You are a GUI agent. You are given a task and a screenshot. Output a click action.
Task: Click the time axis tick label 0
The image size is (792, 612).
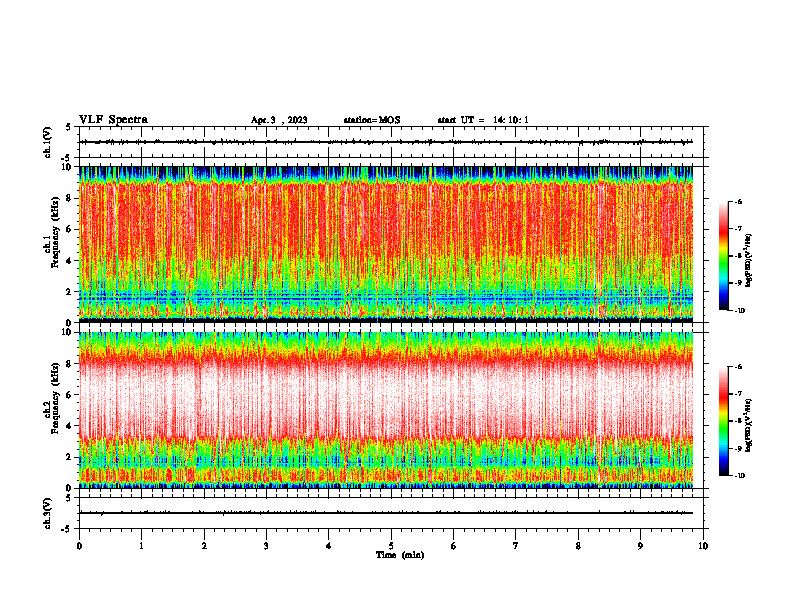pyautogui.click(x=79, y=546)
